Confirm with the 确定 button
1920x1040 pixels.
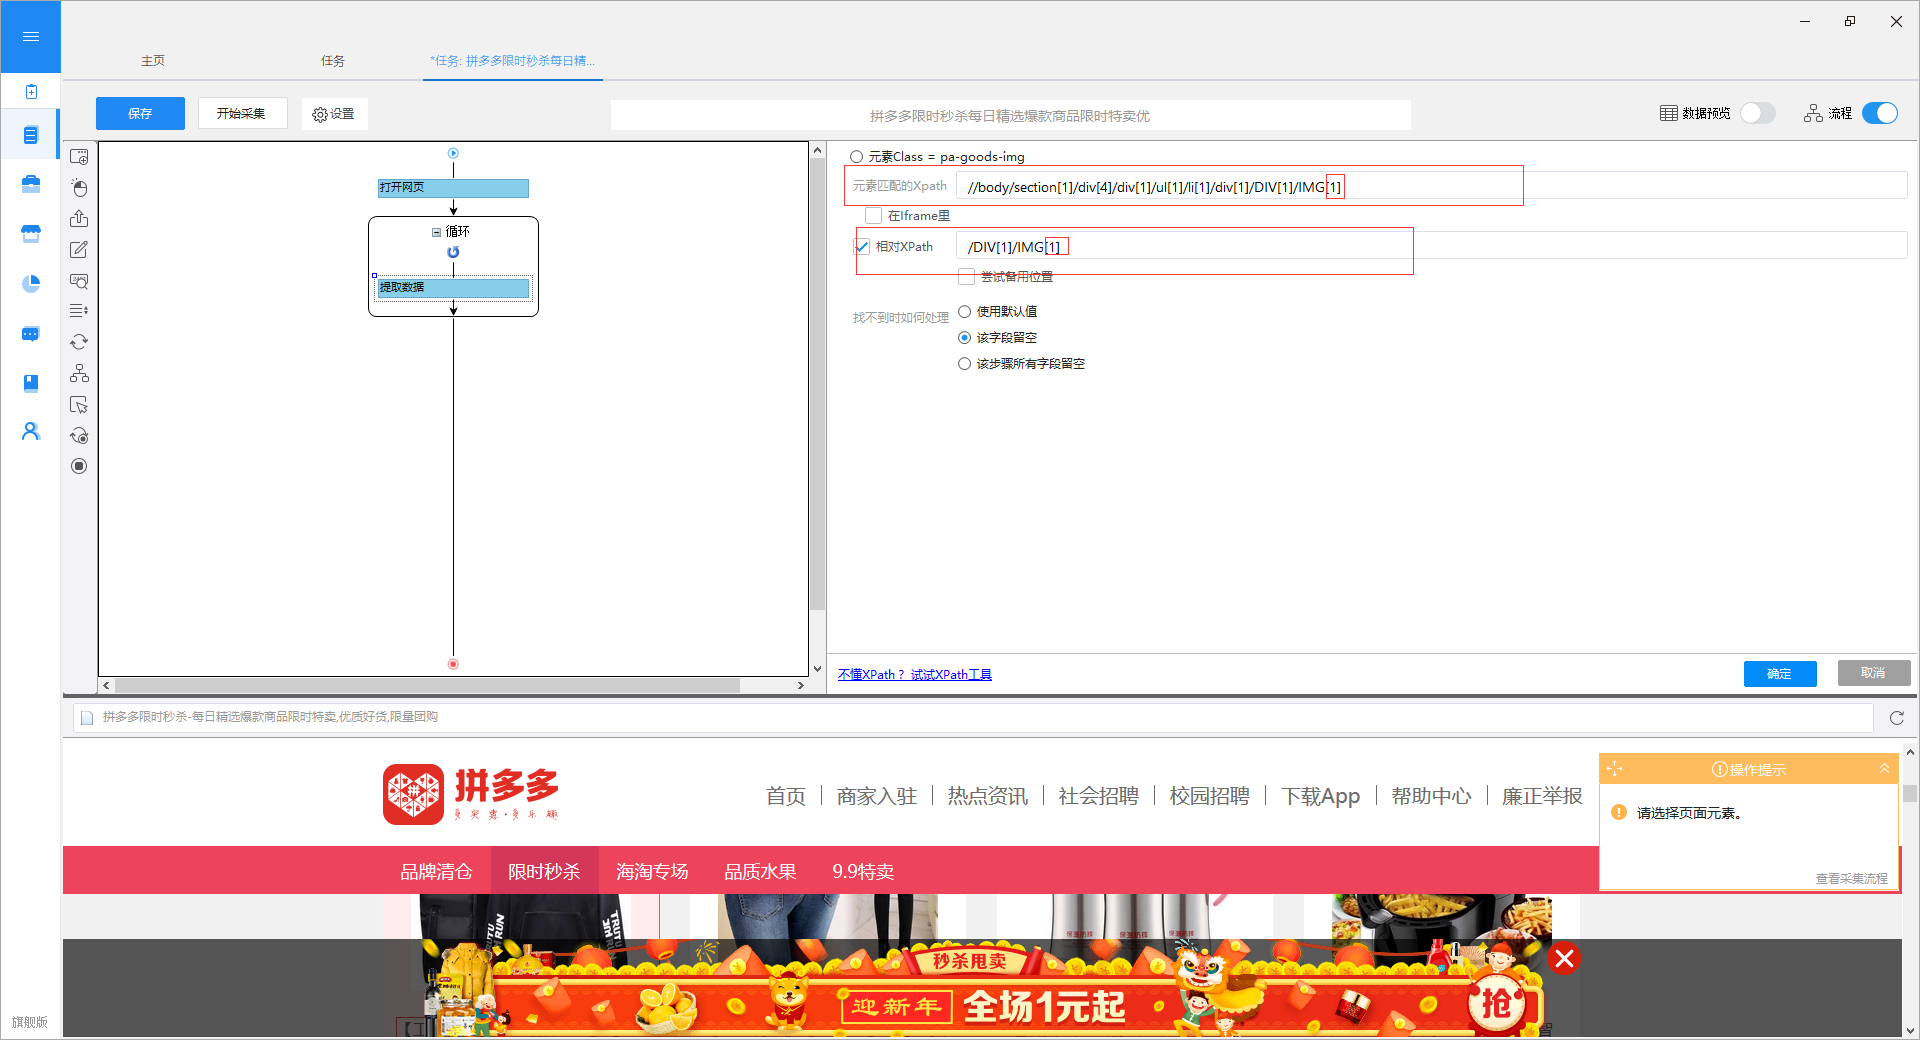tap(1780, 674)
